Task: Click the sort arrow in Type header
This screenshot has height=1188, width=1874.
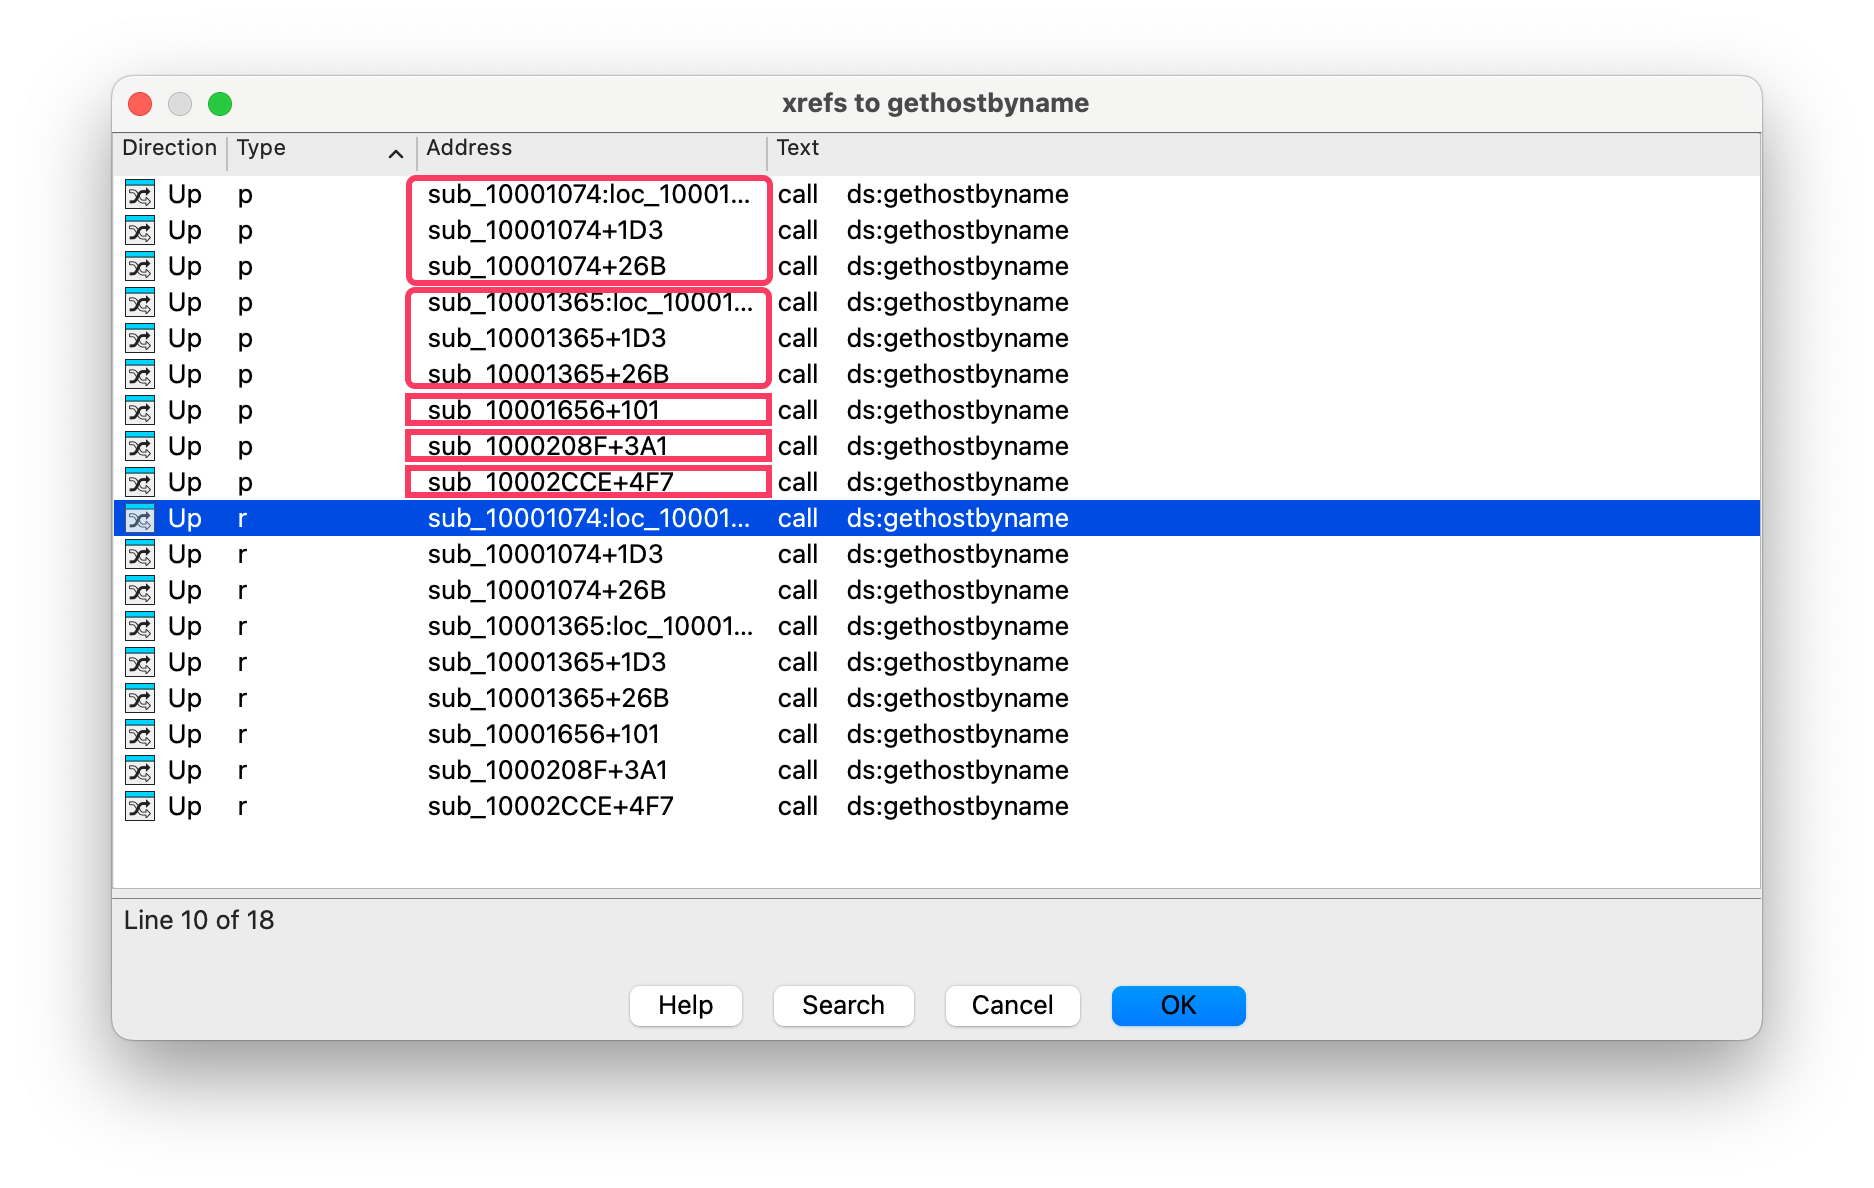Action: coord(396,154)
